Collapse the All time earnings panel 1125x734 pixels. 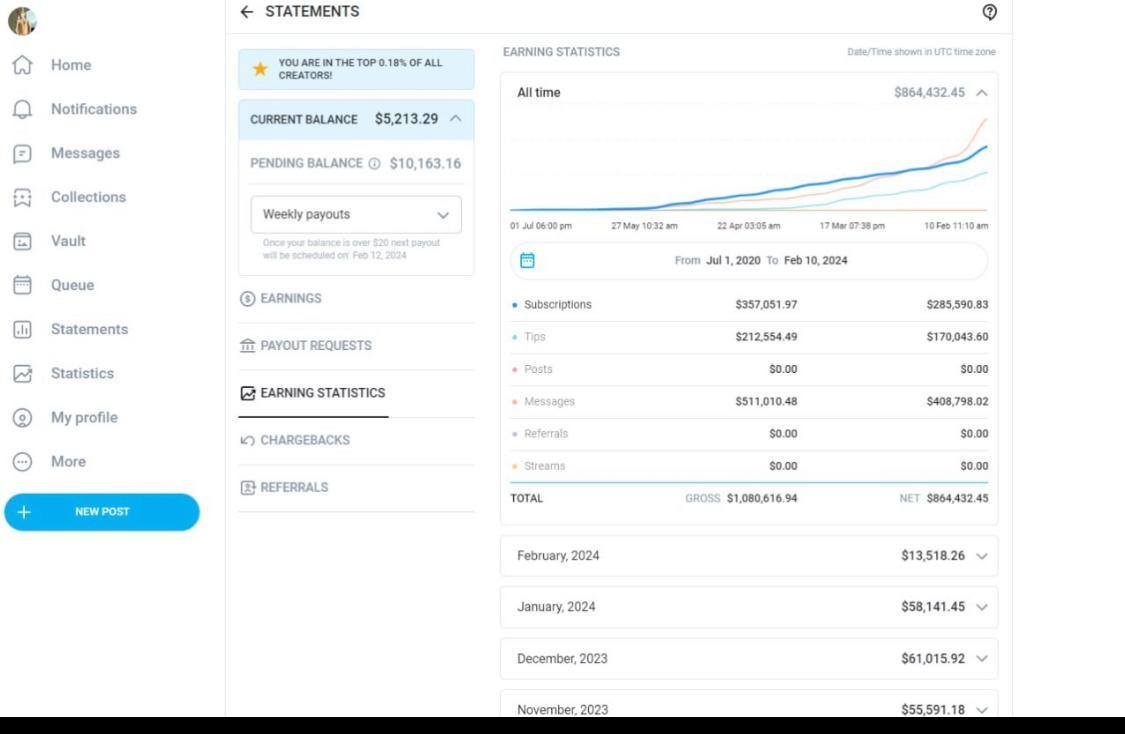(981, 93)
